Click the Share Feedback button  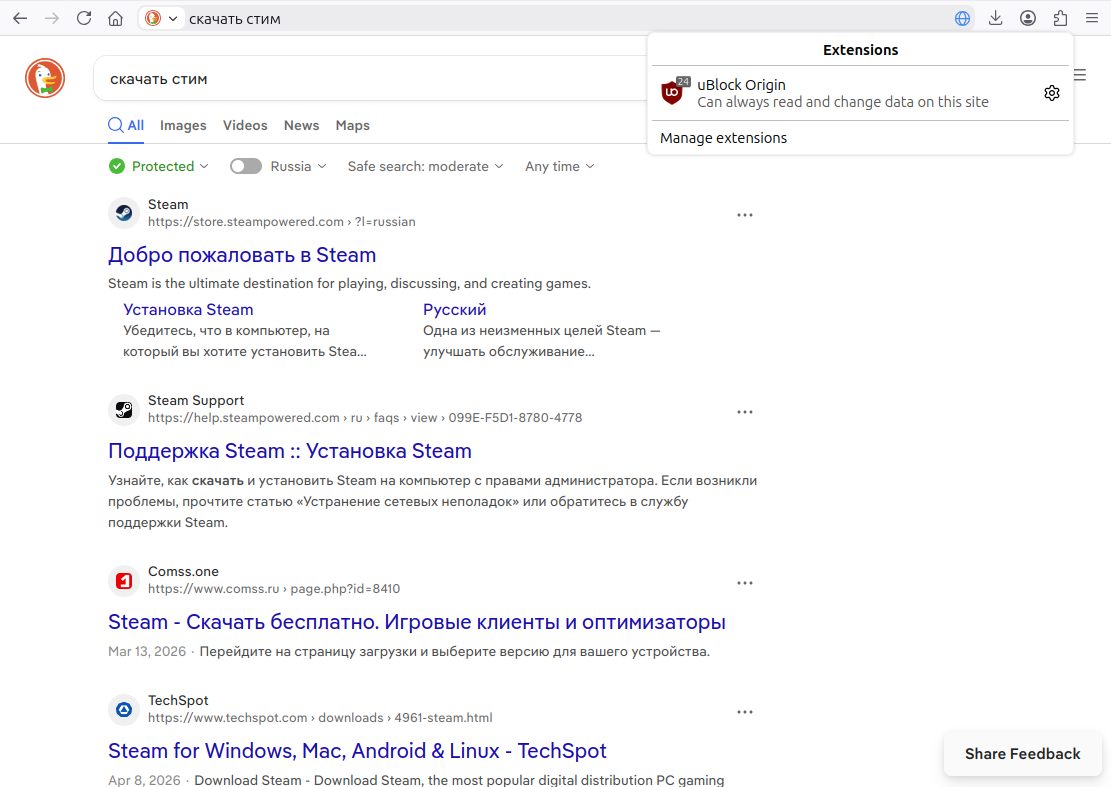(1022, 754)
